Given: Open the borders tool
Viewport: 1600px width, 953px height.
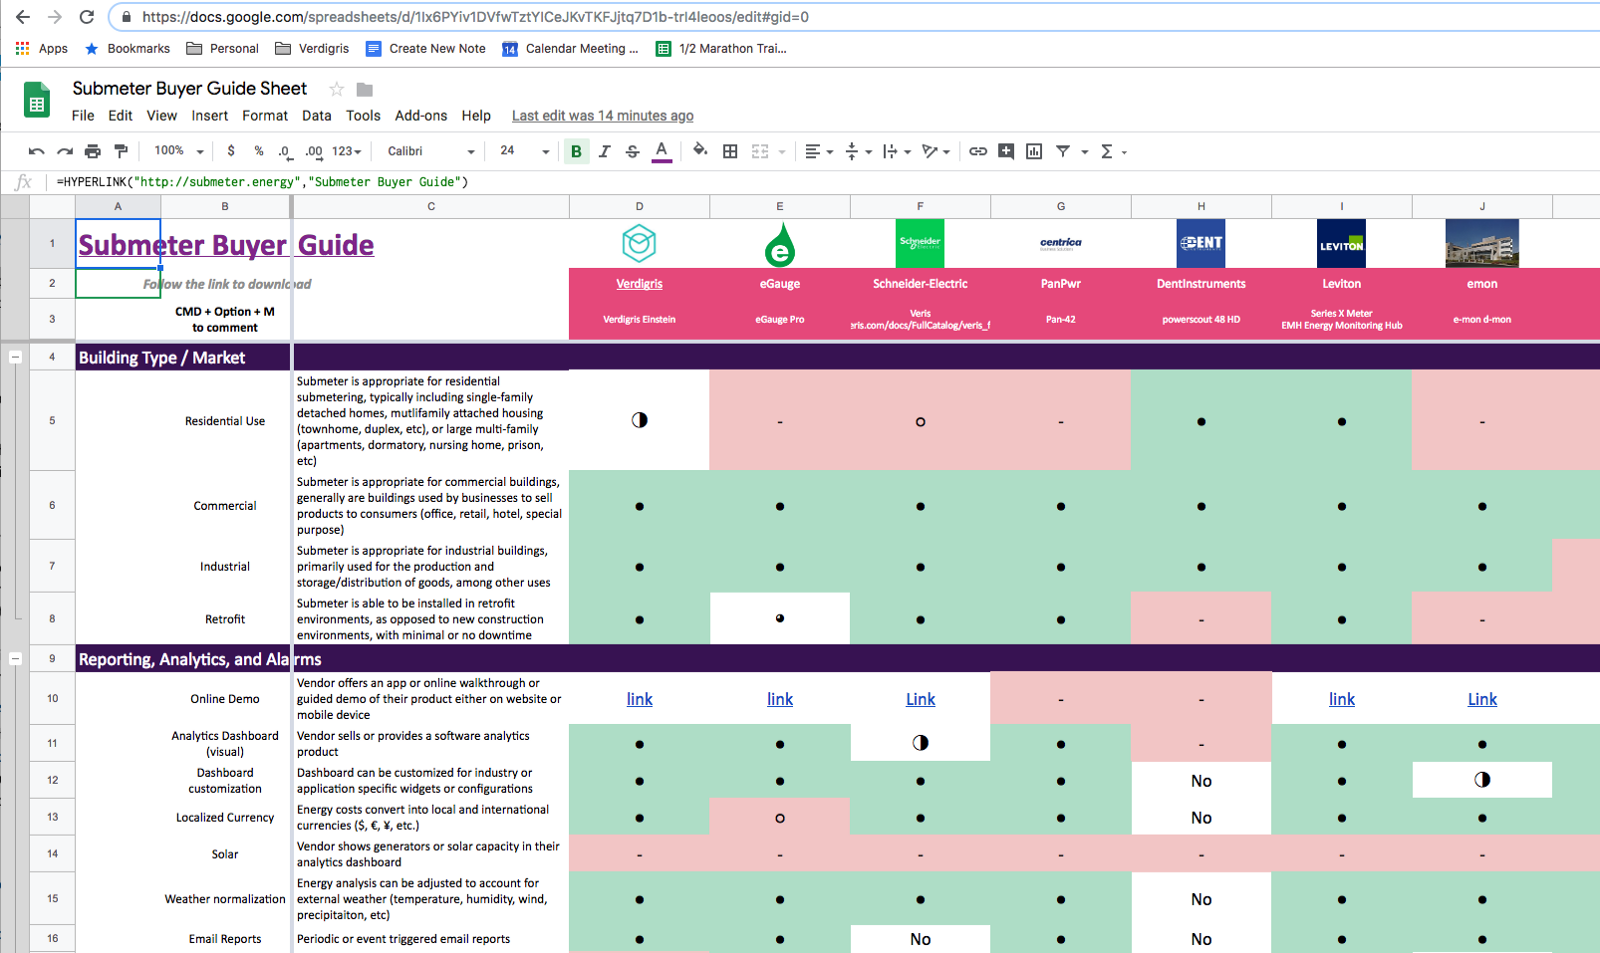Looking at the screenshot, I should pos(731,151).
